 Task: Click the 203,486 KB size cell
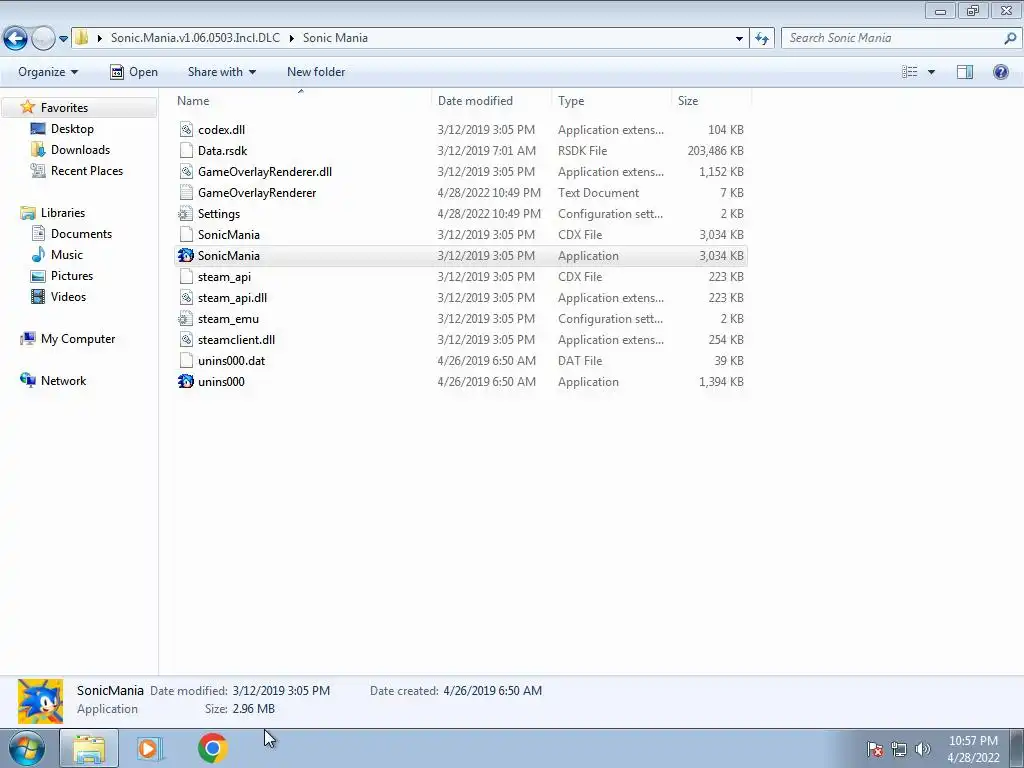pyautogui.click(x=715, y=151)
